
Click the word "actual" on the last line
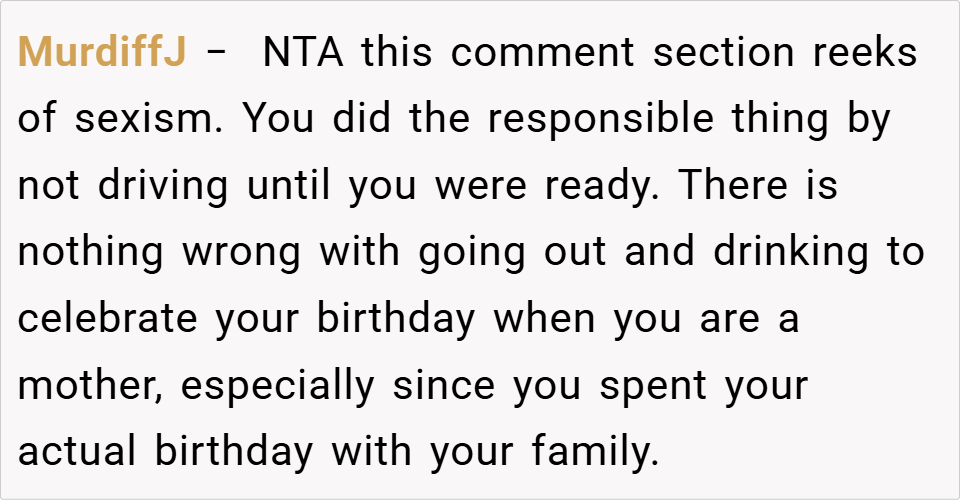pyautogui.click(x=79, y=452)
